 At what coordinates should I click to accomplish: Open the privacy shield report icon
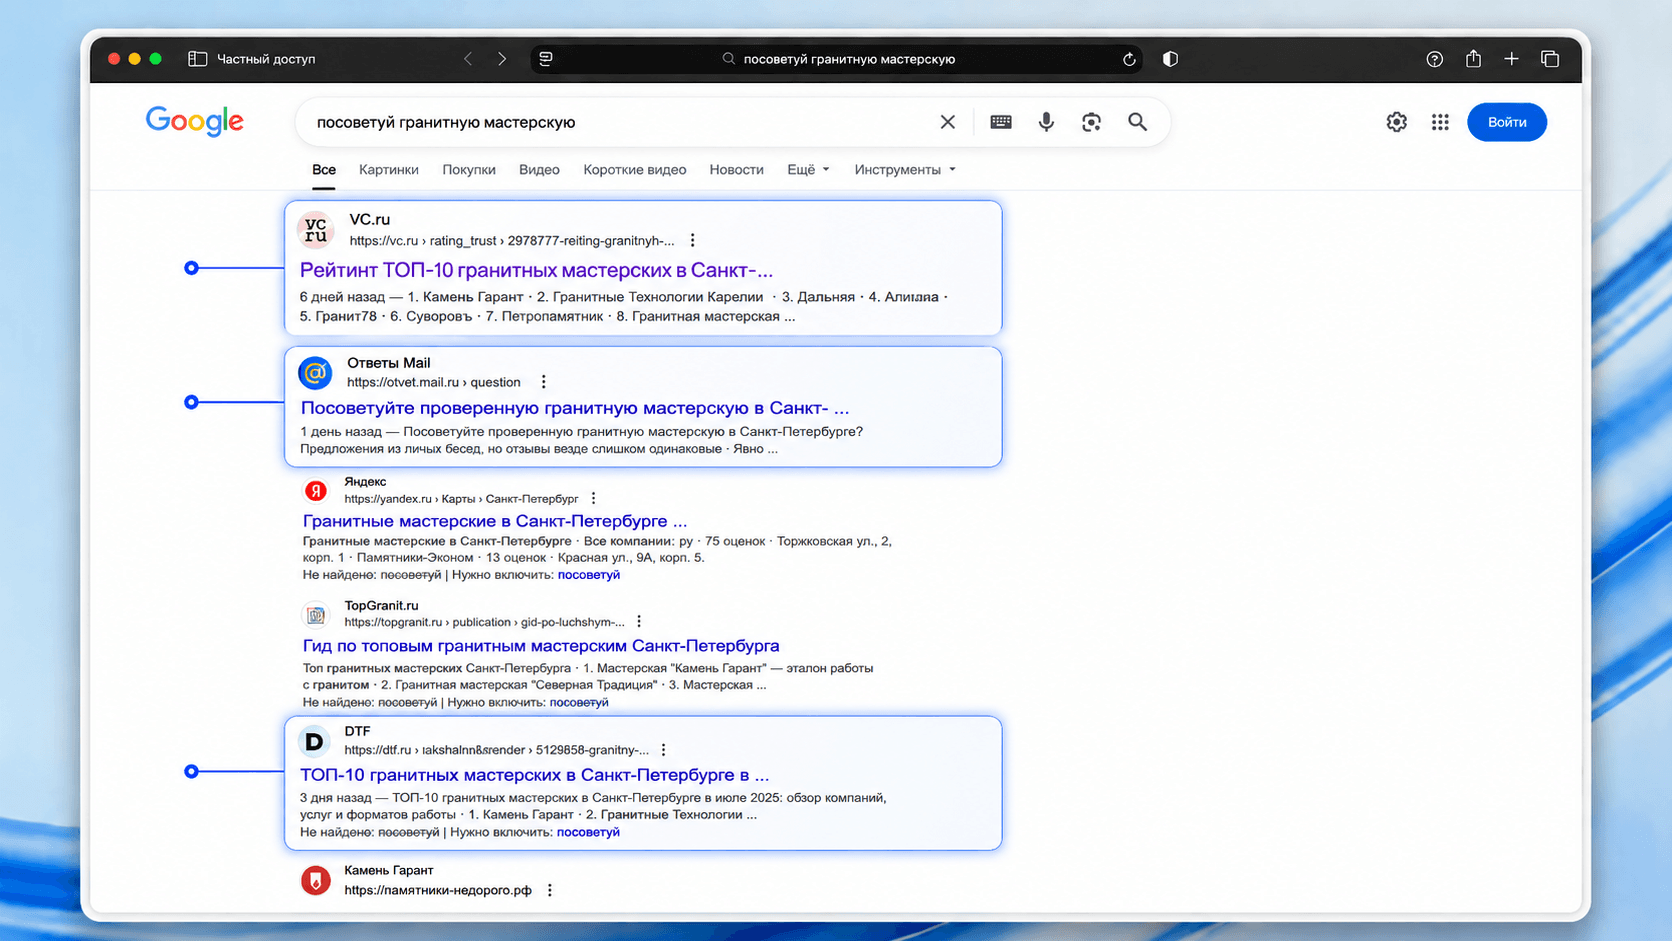click(x=1170, y=59)
